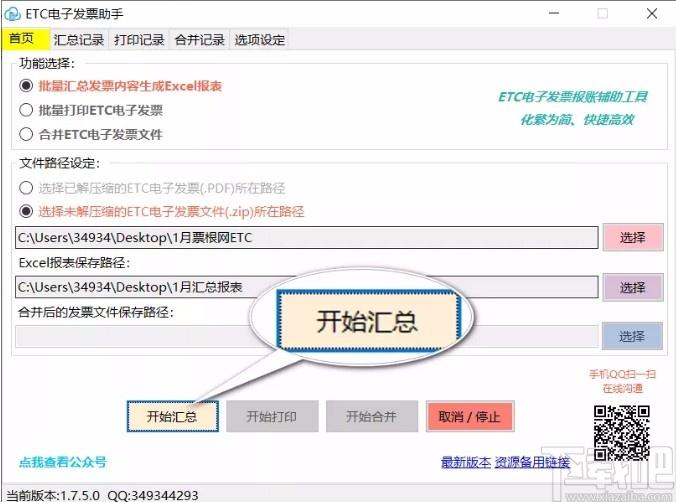Screen dimensions: 676x502
Task: Open the 资源备用链接 link
Action: coord(532,462)
